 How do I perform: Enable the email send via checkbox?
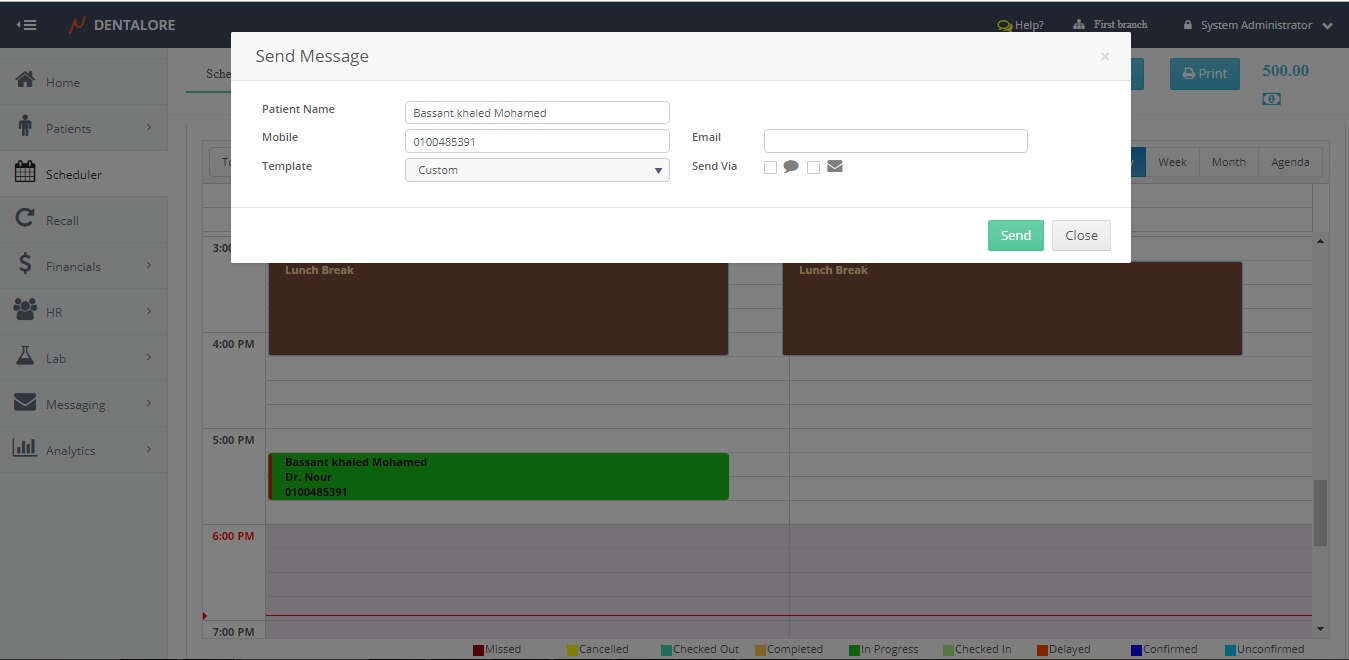pos(813,167)
